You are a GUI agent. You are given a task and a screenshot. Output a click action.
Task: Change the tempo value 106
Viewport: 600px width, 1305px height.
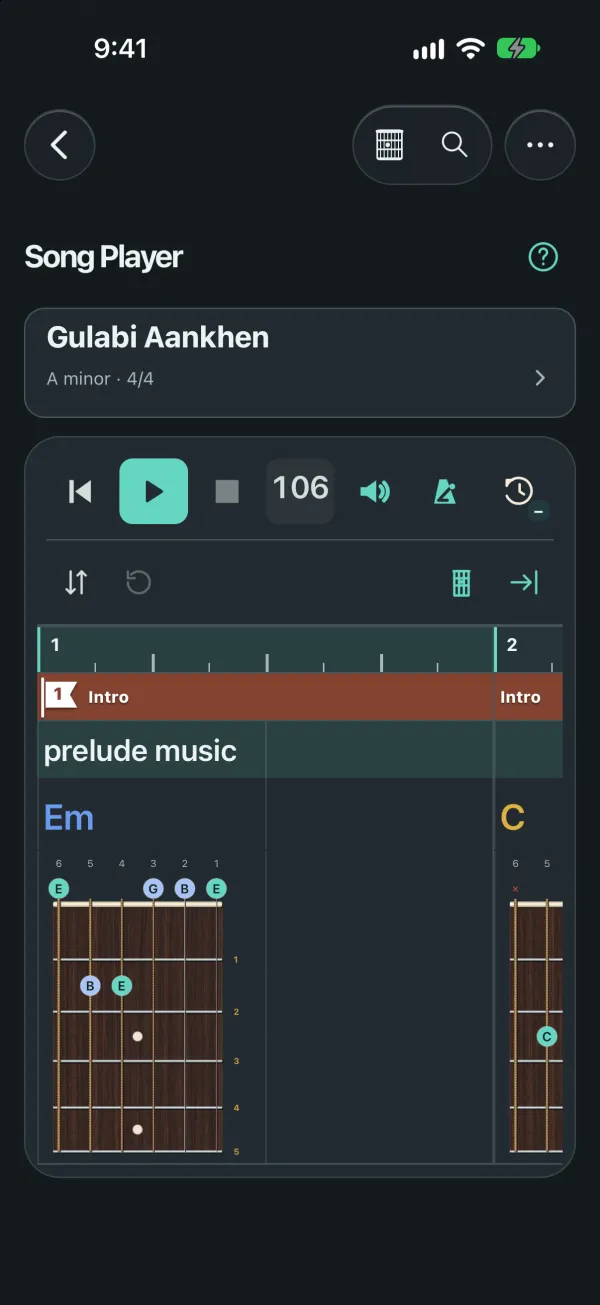click(x=300, y=491)
